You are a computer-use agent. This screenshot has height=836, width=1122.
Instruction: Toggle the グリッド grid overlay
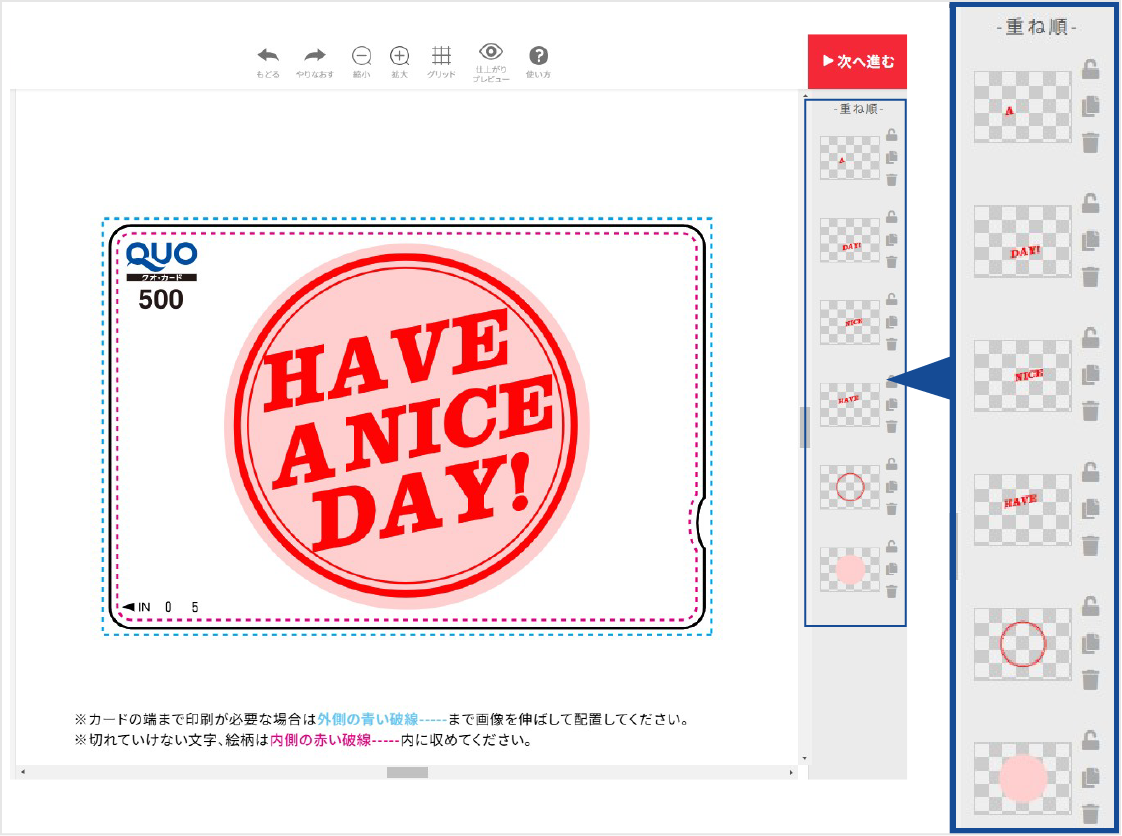[x=441, y=56]
